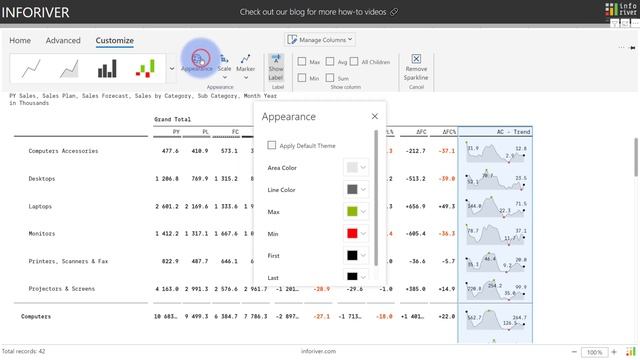Switch to the Advanced tab
Image resolution: width=640 pixels, height=360 pixels.
63,40
